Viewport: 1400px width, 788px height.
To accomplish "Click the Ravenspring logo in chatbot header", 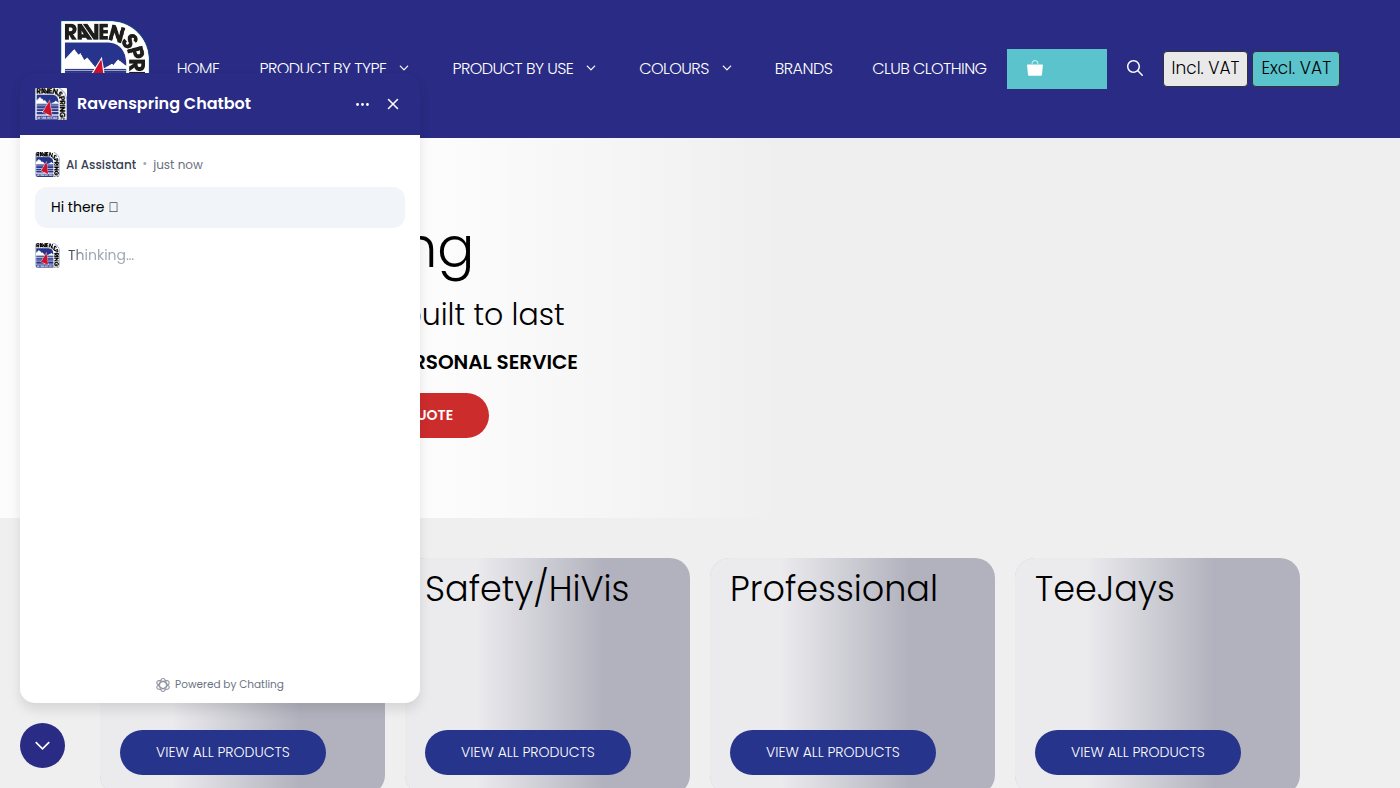I will pyautogui.click(x=51, y=104).
